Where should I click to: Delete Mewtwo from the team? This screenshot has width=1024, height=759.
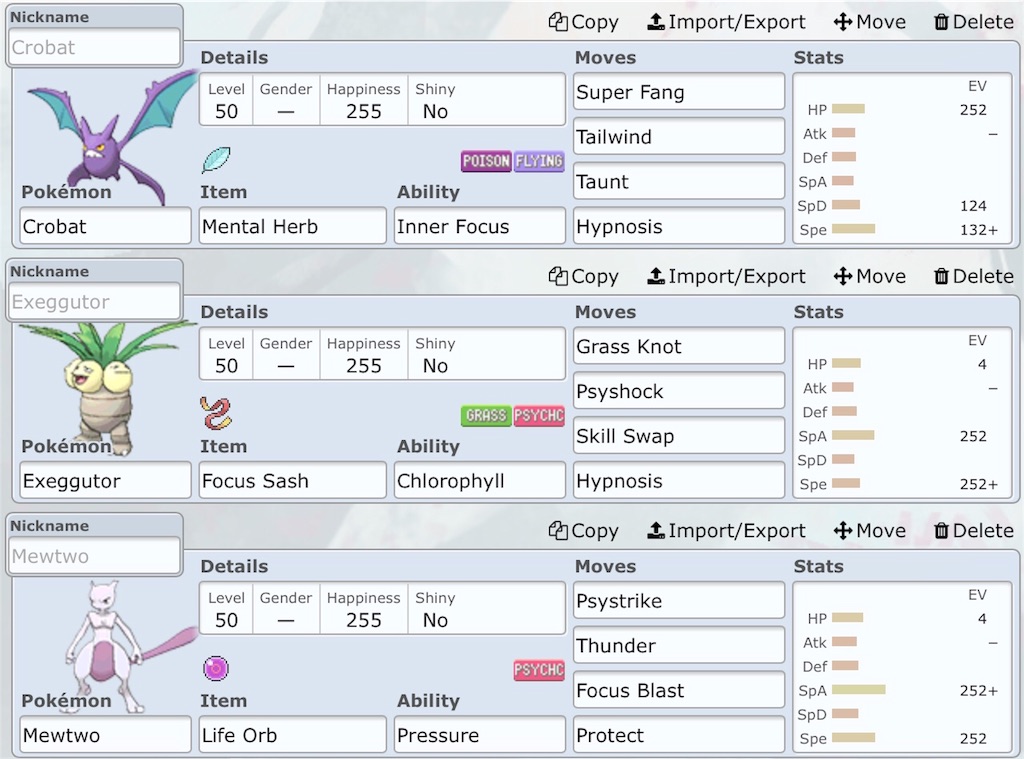point(973,531)
